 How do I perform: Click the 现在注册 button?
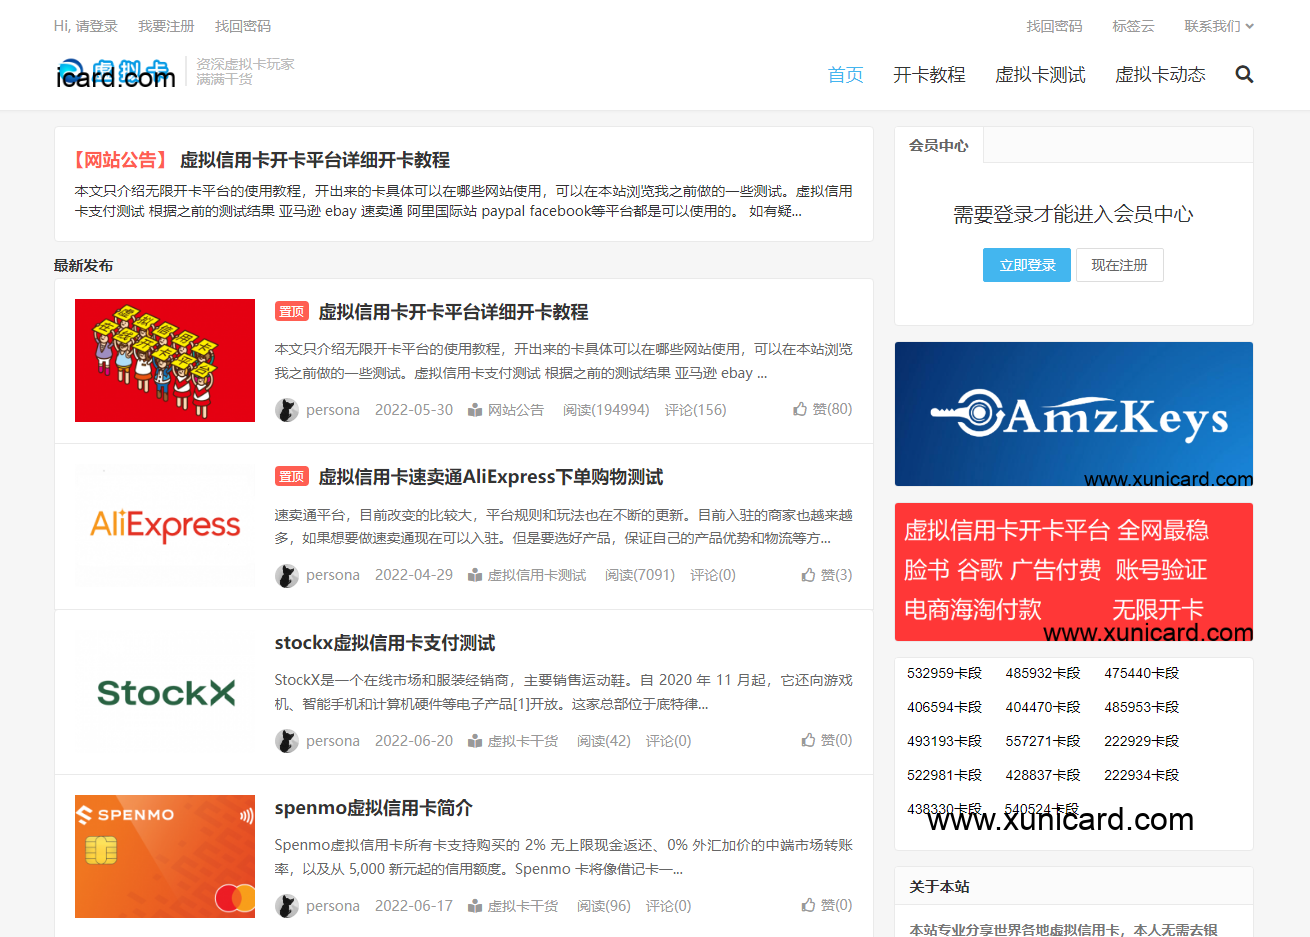tap(1119, 265)
